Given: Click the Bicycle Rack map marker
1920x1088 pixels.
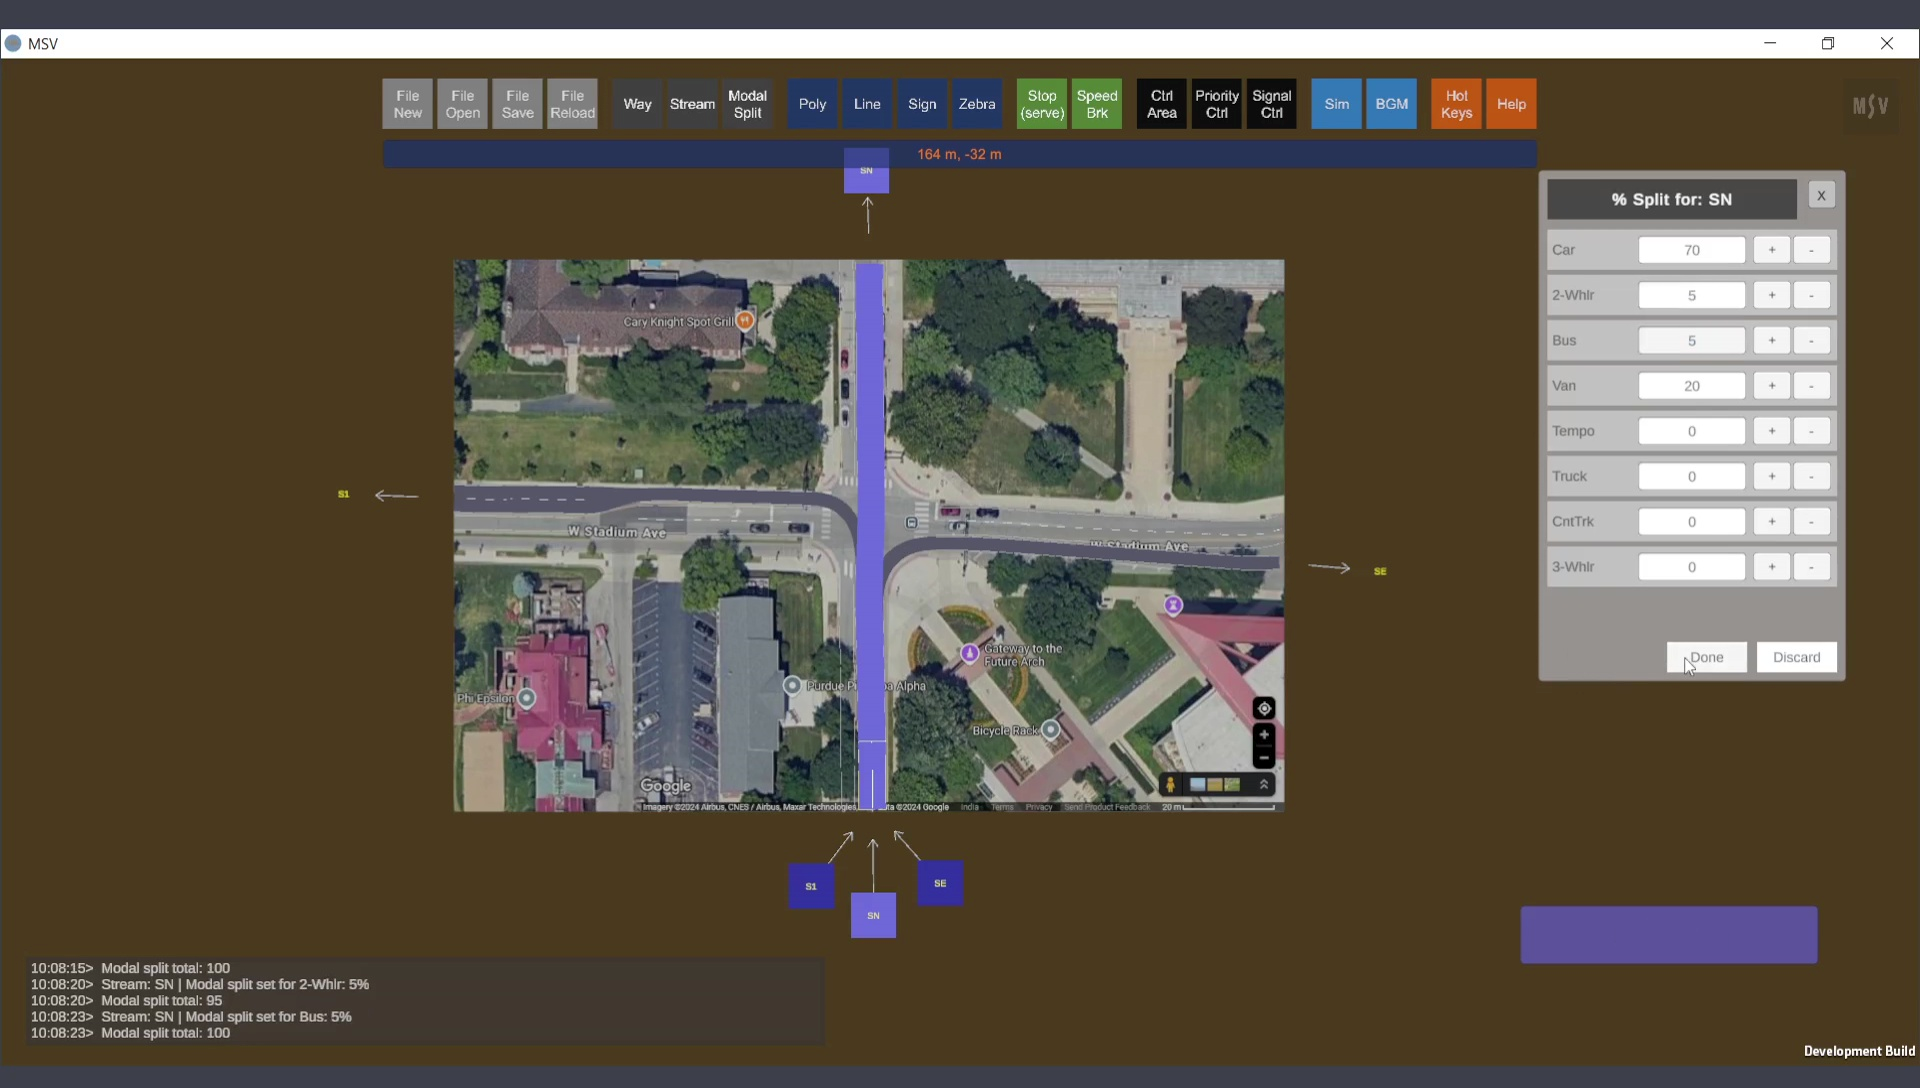Looking at the screenshot, I should (1050, 729).
